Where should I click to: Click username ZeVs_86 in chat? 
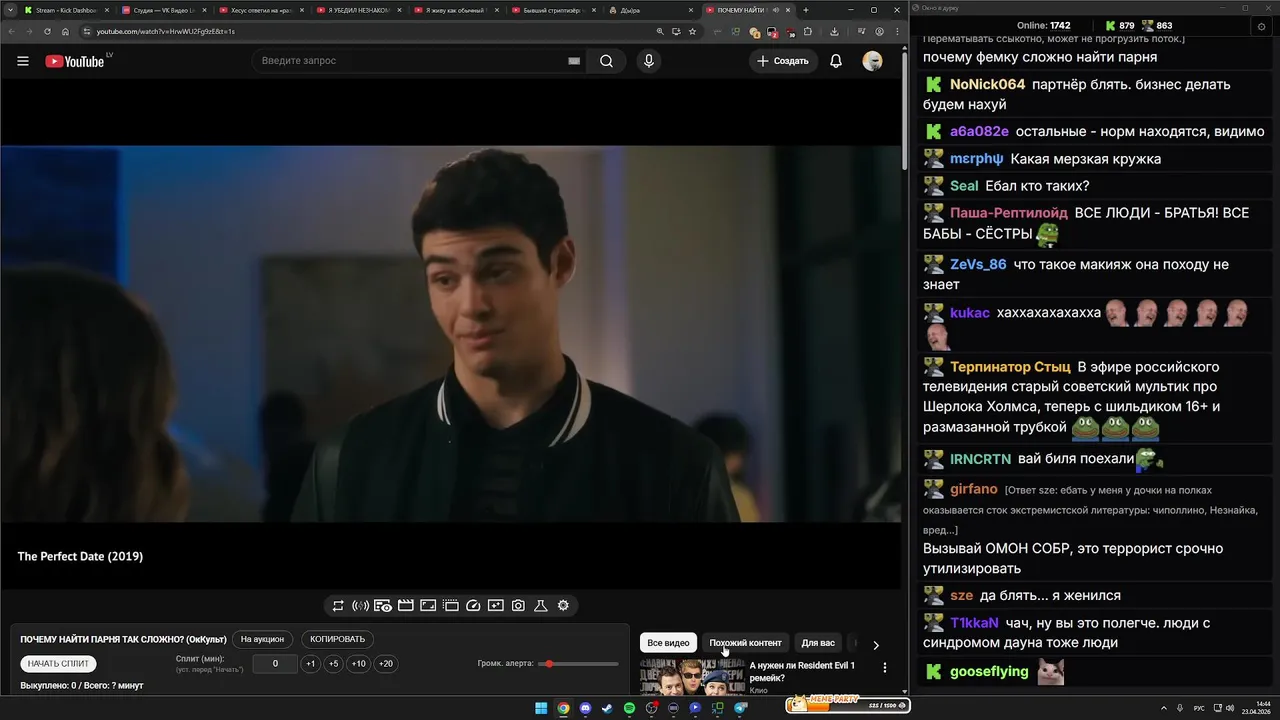point(978,265)
